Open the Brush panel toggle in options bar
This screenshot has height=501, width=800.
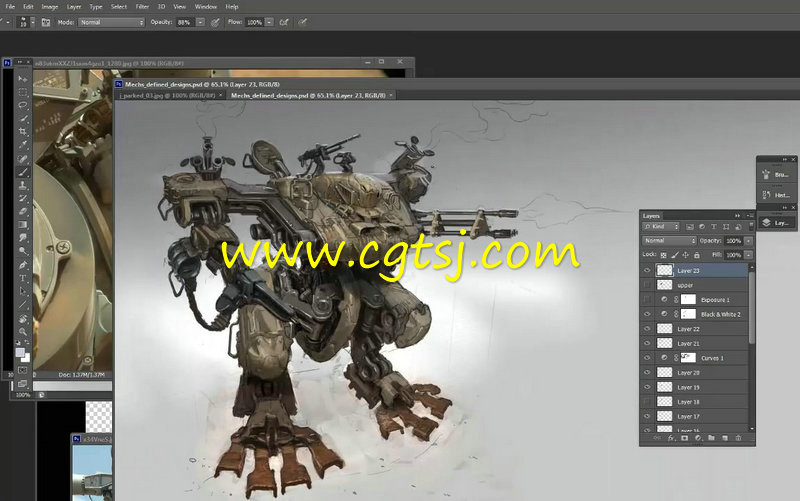tap(46, 22)
